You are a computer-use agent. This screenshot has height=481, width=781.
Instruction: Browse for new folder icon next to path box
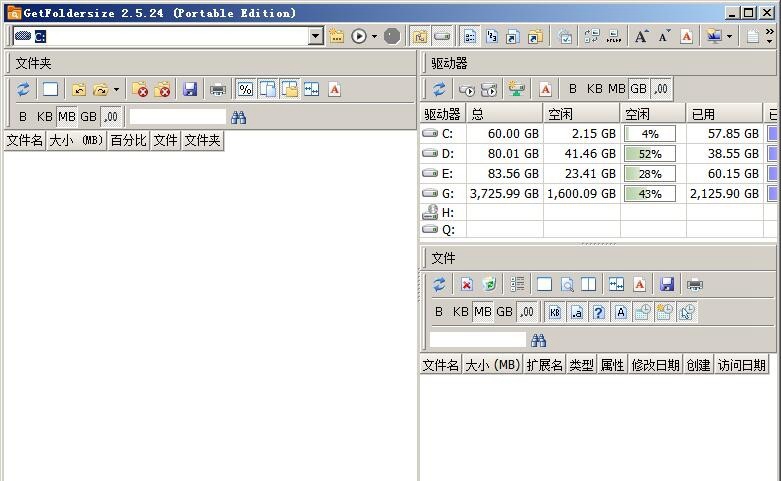[x=337, y=36]
